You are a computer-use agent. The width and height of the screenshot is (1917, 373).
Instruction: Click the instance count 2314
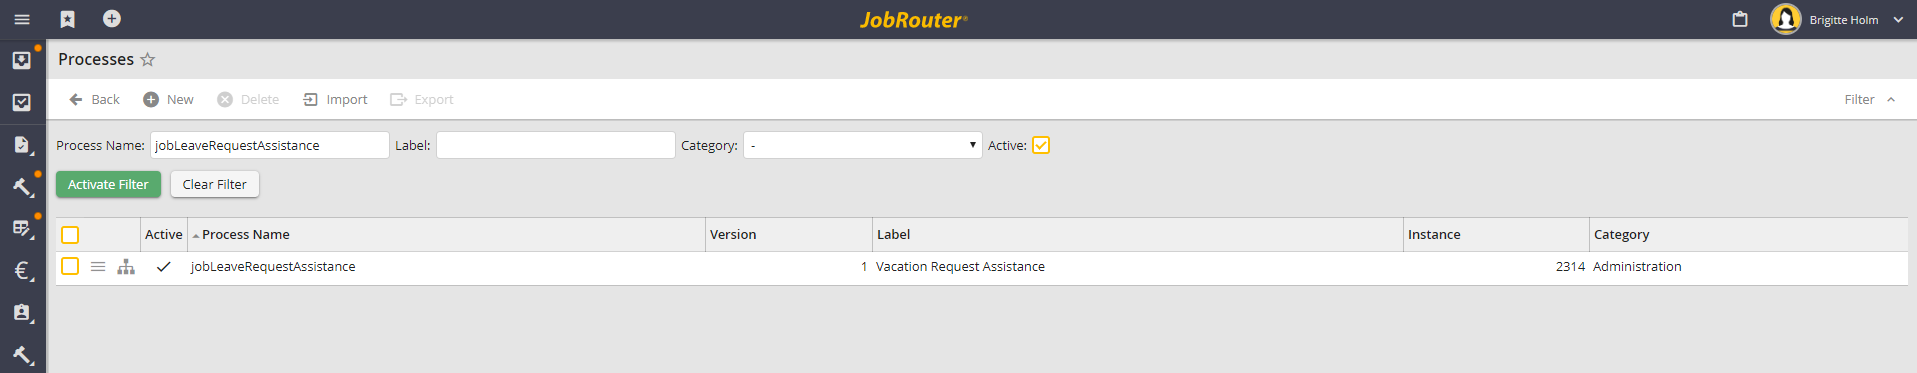pos(1570,266)
